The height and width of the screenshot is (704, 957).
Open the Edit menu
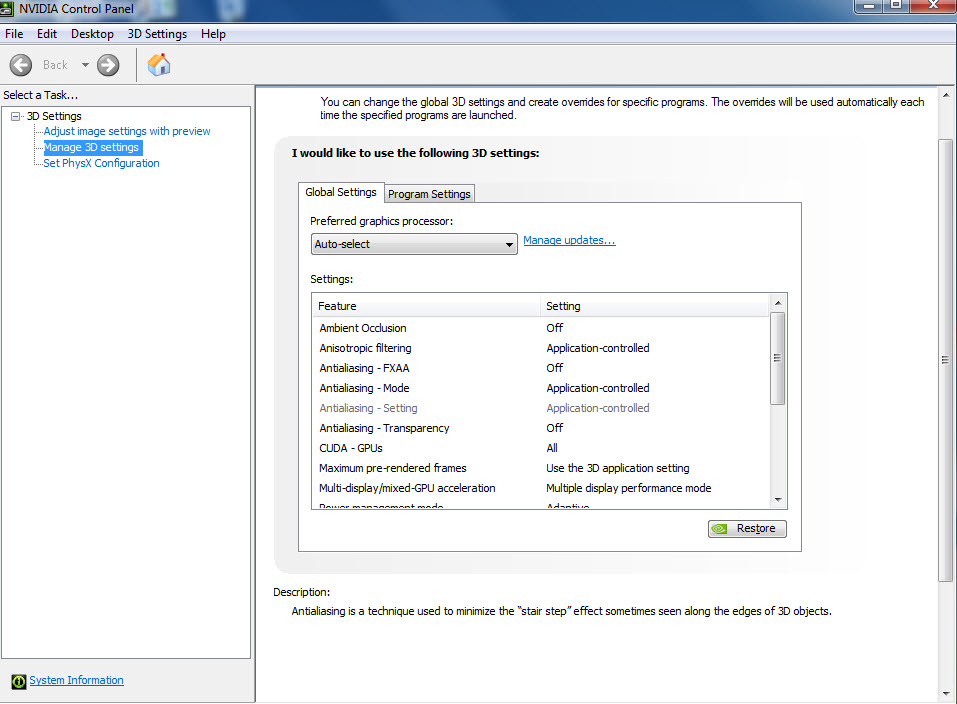coord(47,34)
